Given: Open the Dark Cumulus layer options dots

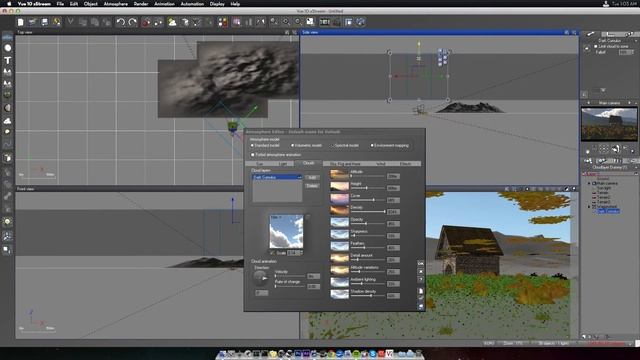Looking at the screenshot, I should [300, 177].
